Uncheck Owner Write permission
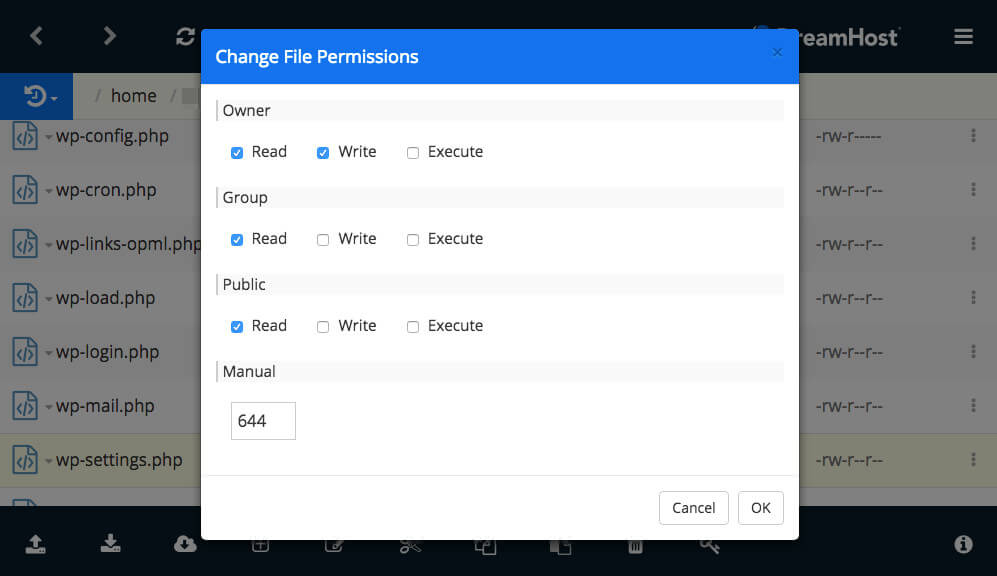 point(323,153)
